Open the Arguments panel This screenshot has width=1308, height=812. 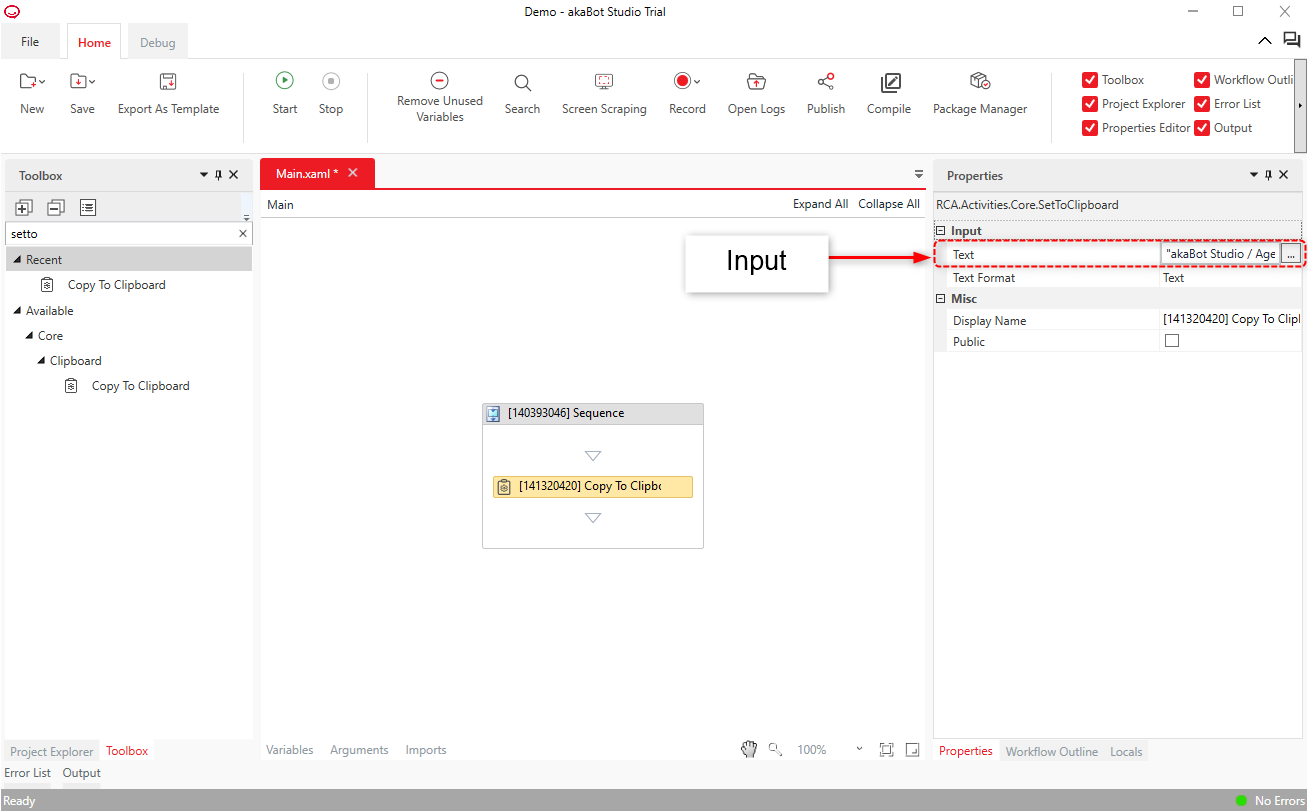pyautogui.click(x=359, y=750)
